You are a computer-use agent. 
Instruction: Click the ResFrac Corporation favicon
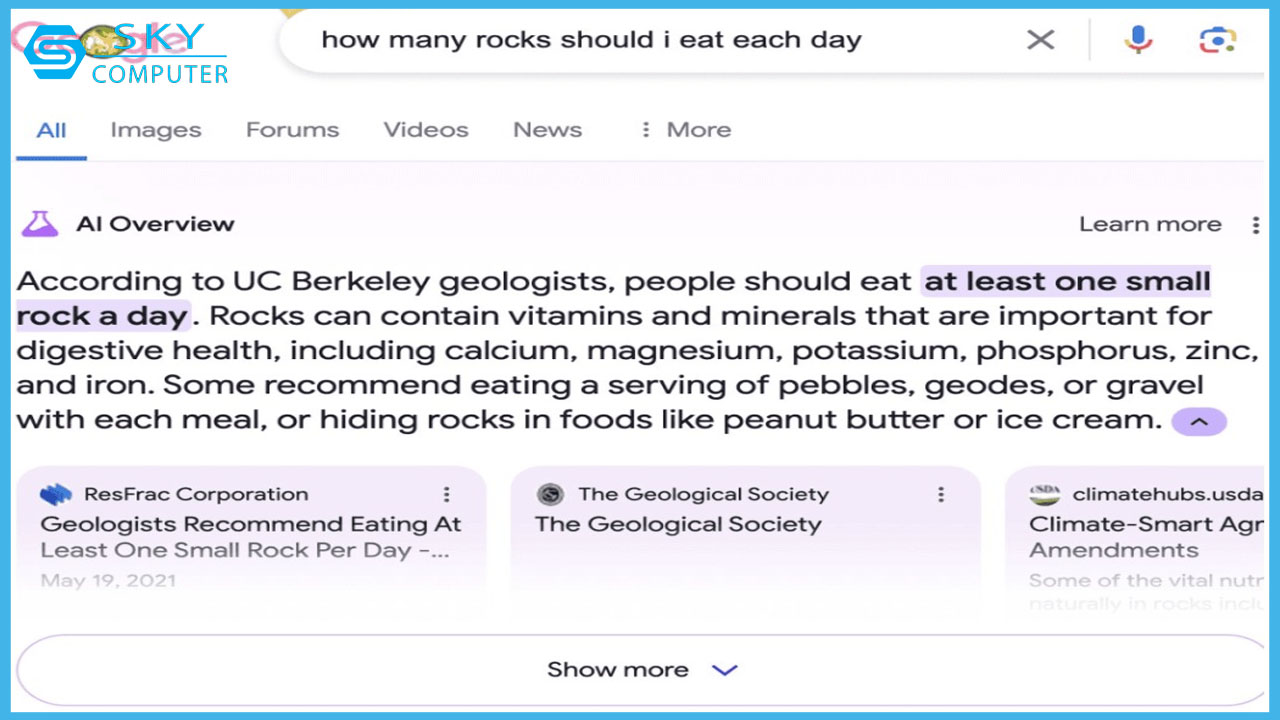pyautogui.click(x=56, y=494)
